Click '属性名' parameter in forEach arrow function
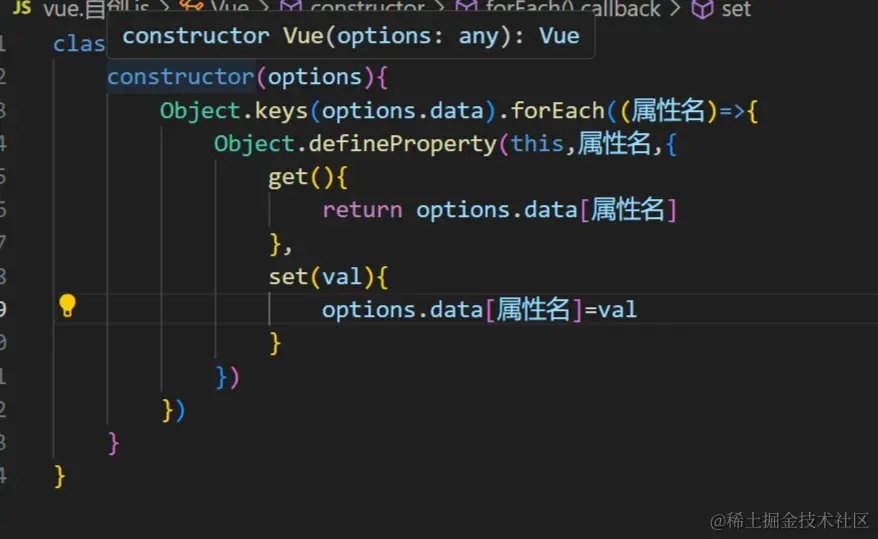878x539 pixels. click(x=669, y=111)
